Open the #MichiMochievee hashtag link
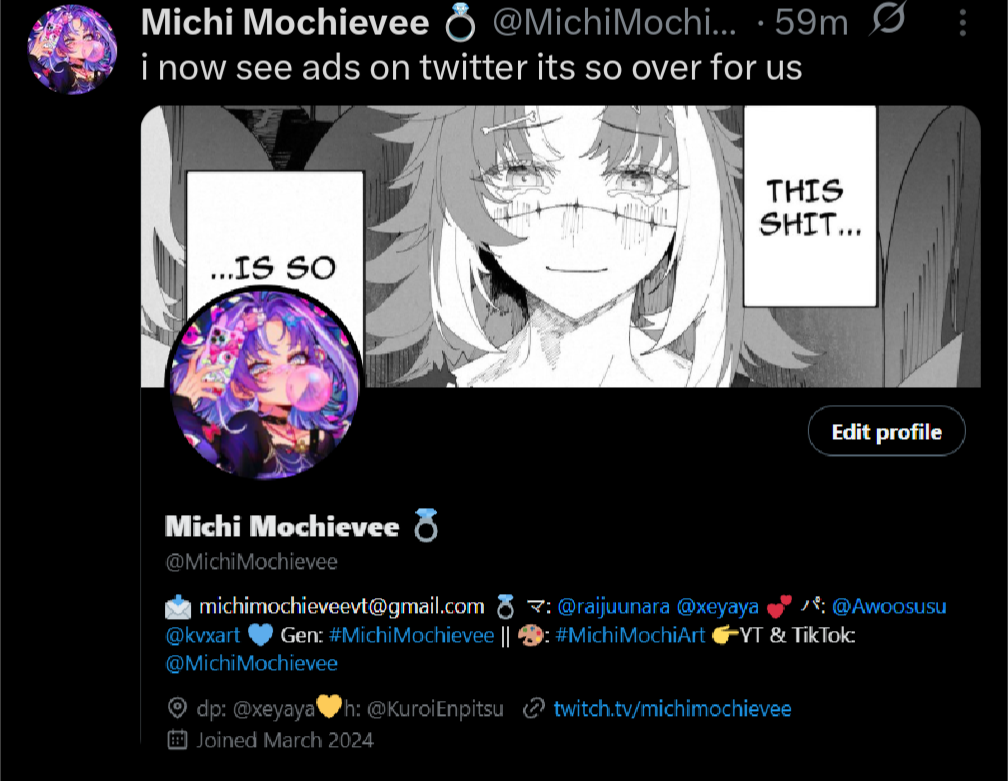1008x781 pixels. 411,635
